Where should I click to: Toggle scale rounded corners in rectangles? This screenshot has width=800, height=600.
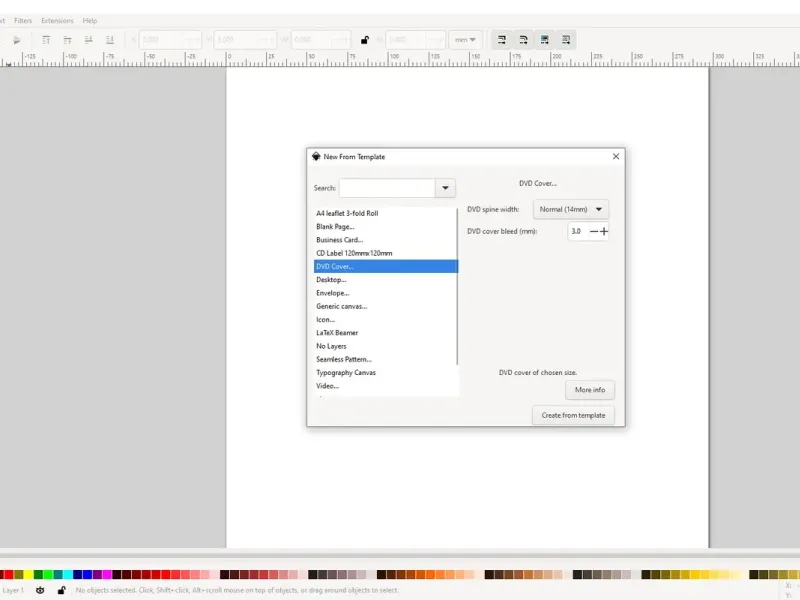click(x=523, y=40)
